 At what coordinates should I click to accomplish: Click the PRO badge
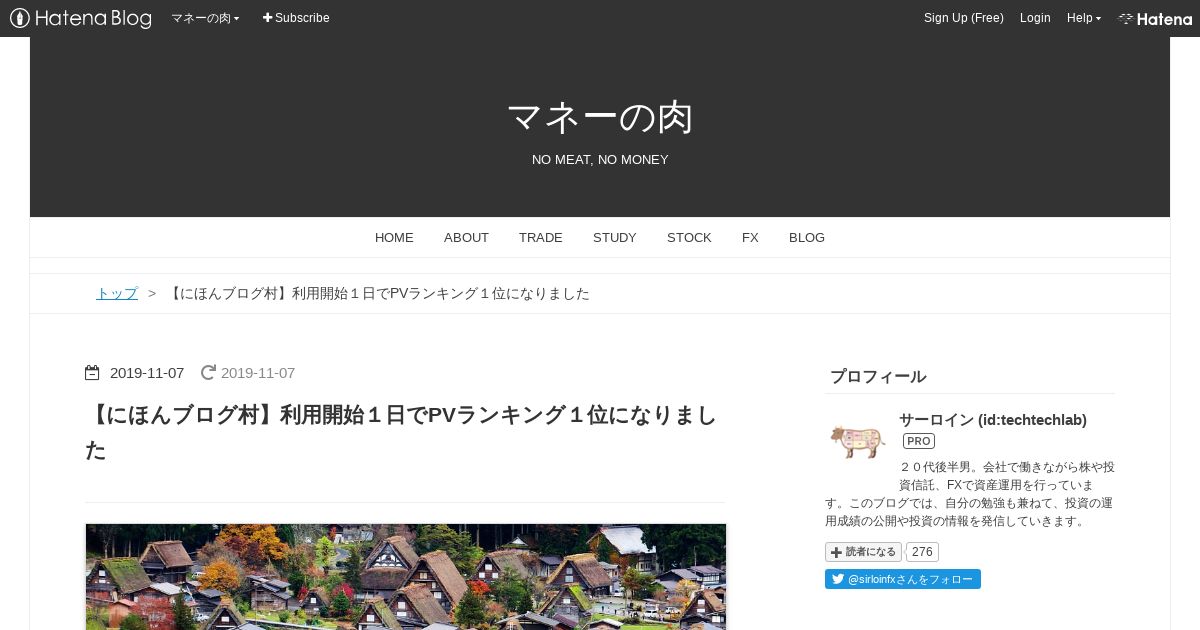click(x=919, y=441)
